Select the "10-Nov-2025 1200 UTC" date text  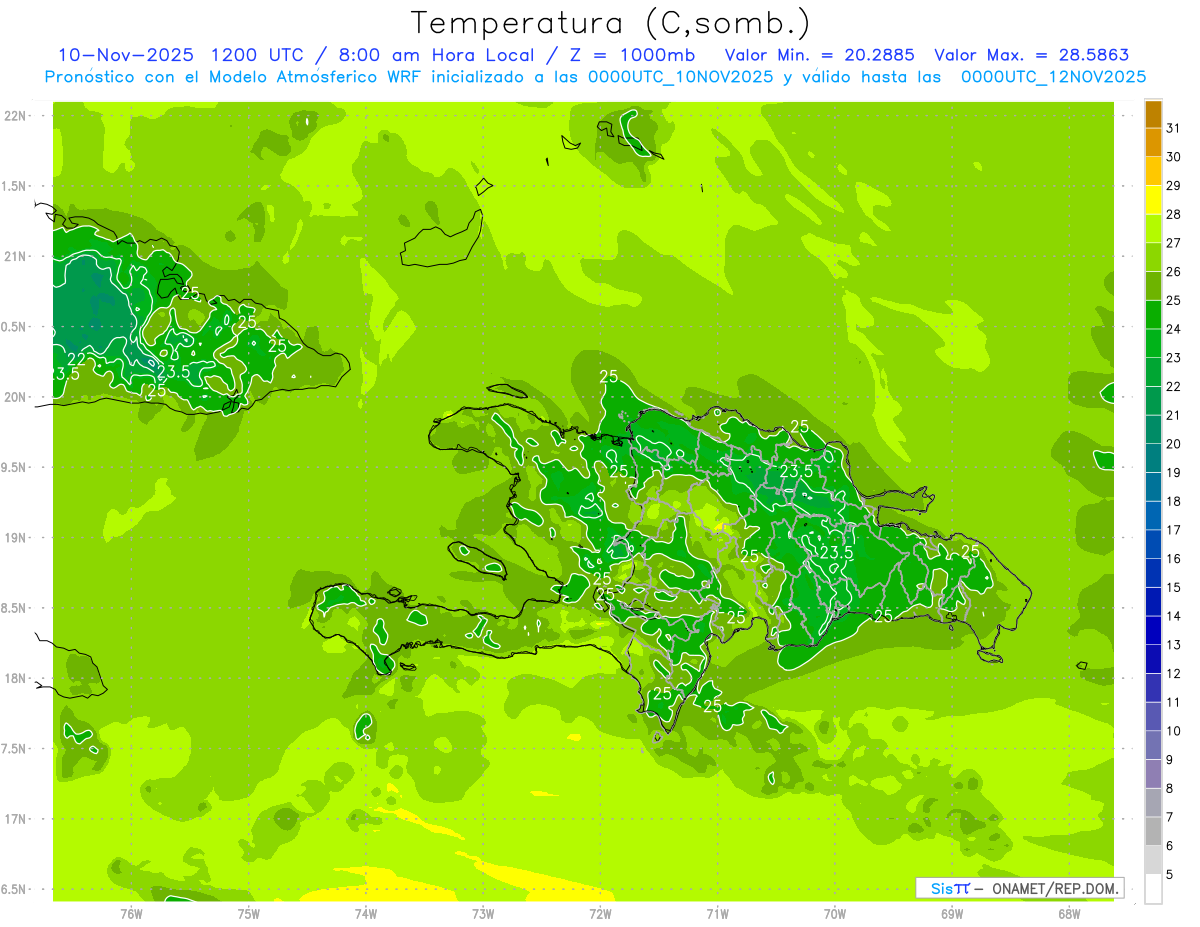180,55
